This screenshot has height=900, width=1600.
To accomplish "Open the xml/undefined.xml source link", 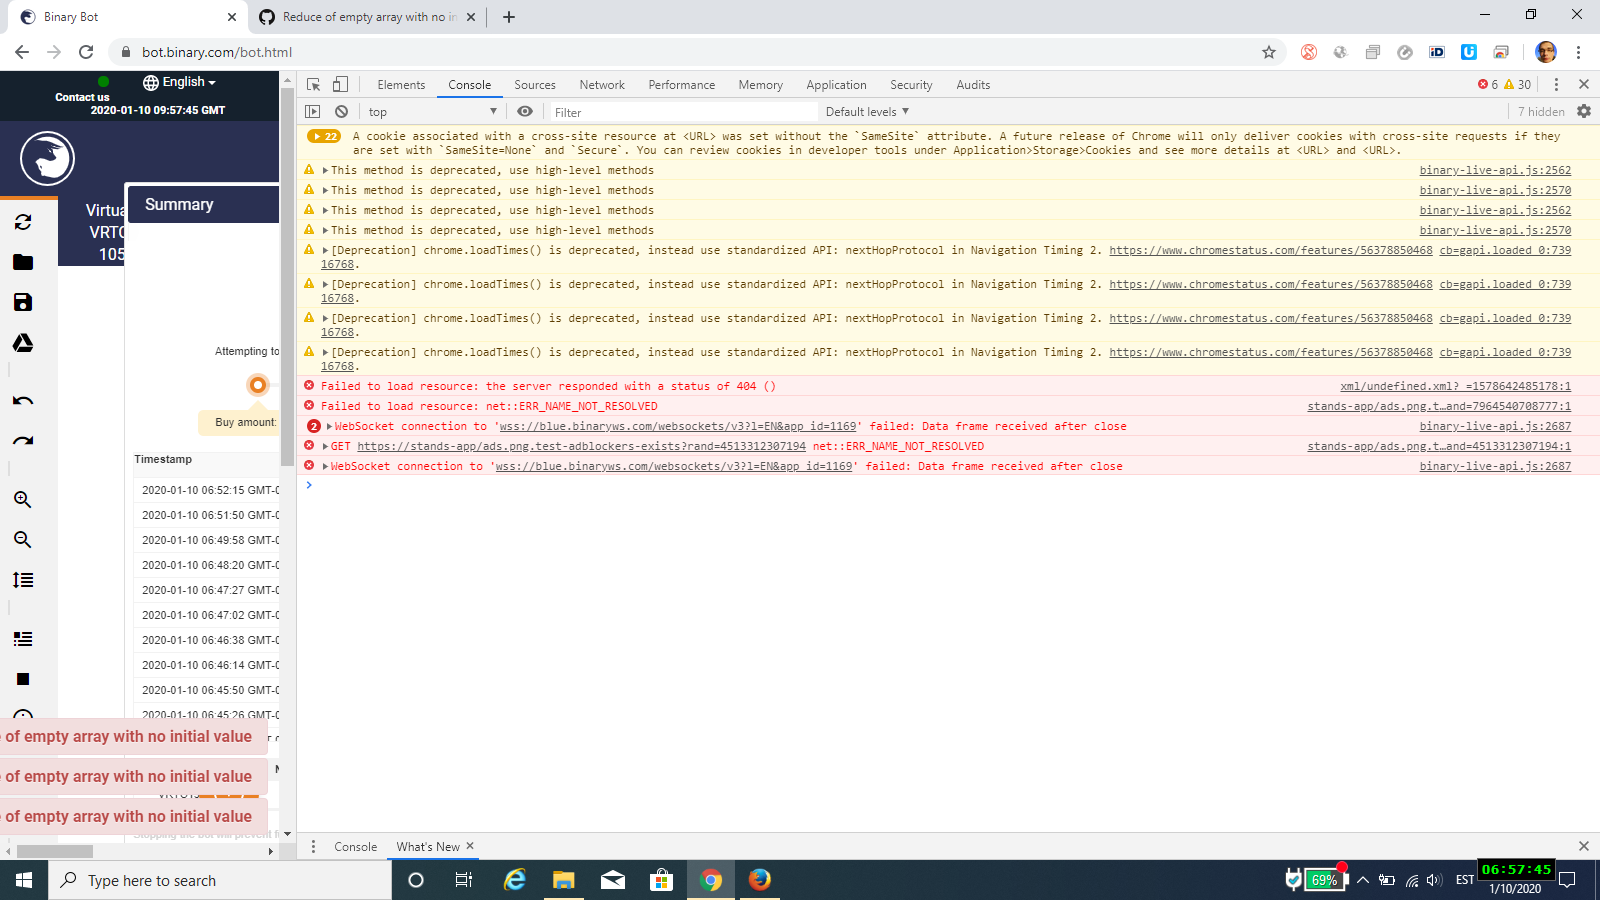I will pyautogui.click(x=1455, y=386).
